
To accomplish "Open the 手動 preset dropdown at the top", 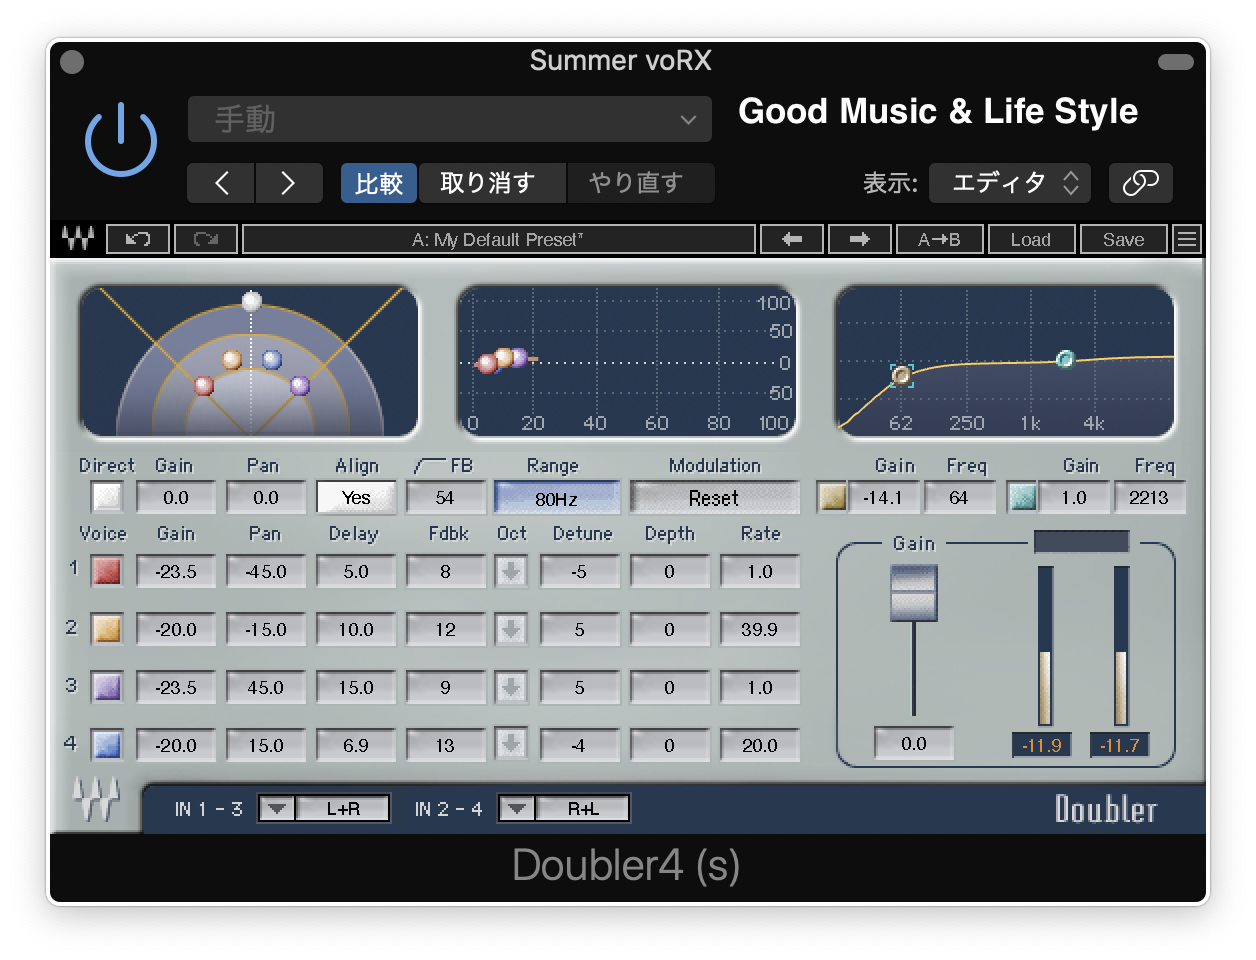I will [x=449, y=118].
